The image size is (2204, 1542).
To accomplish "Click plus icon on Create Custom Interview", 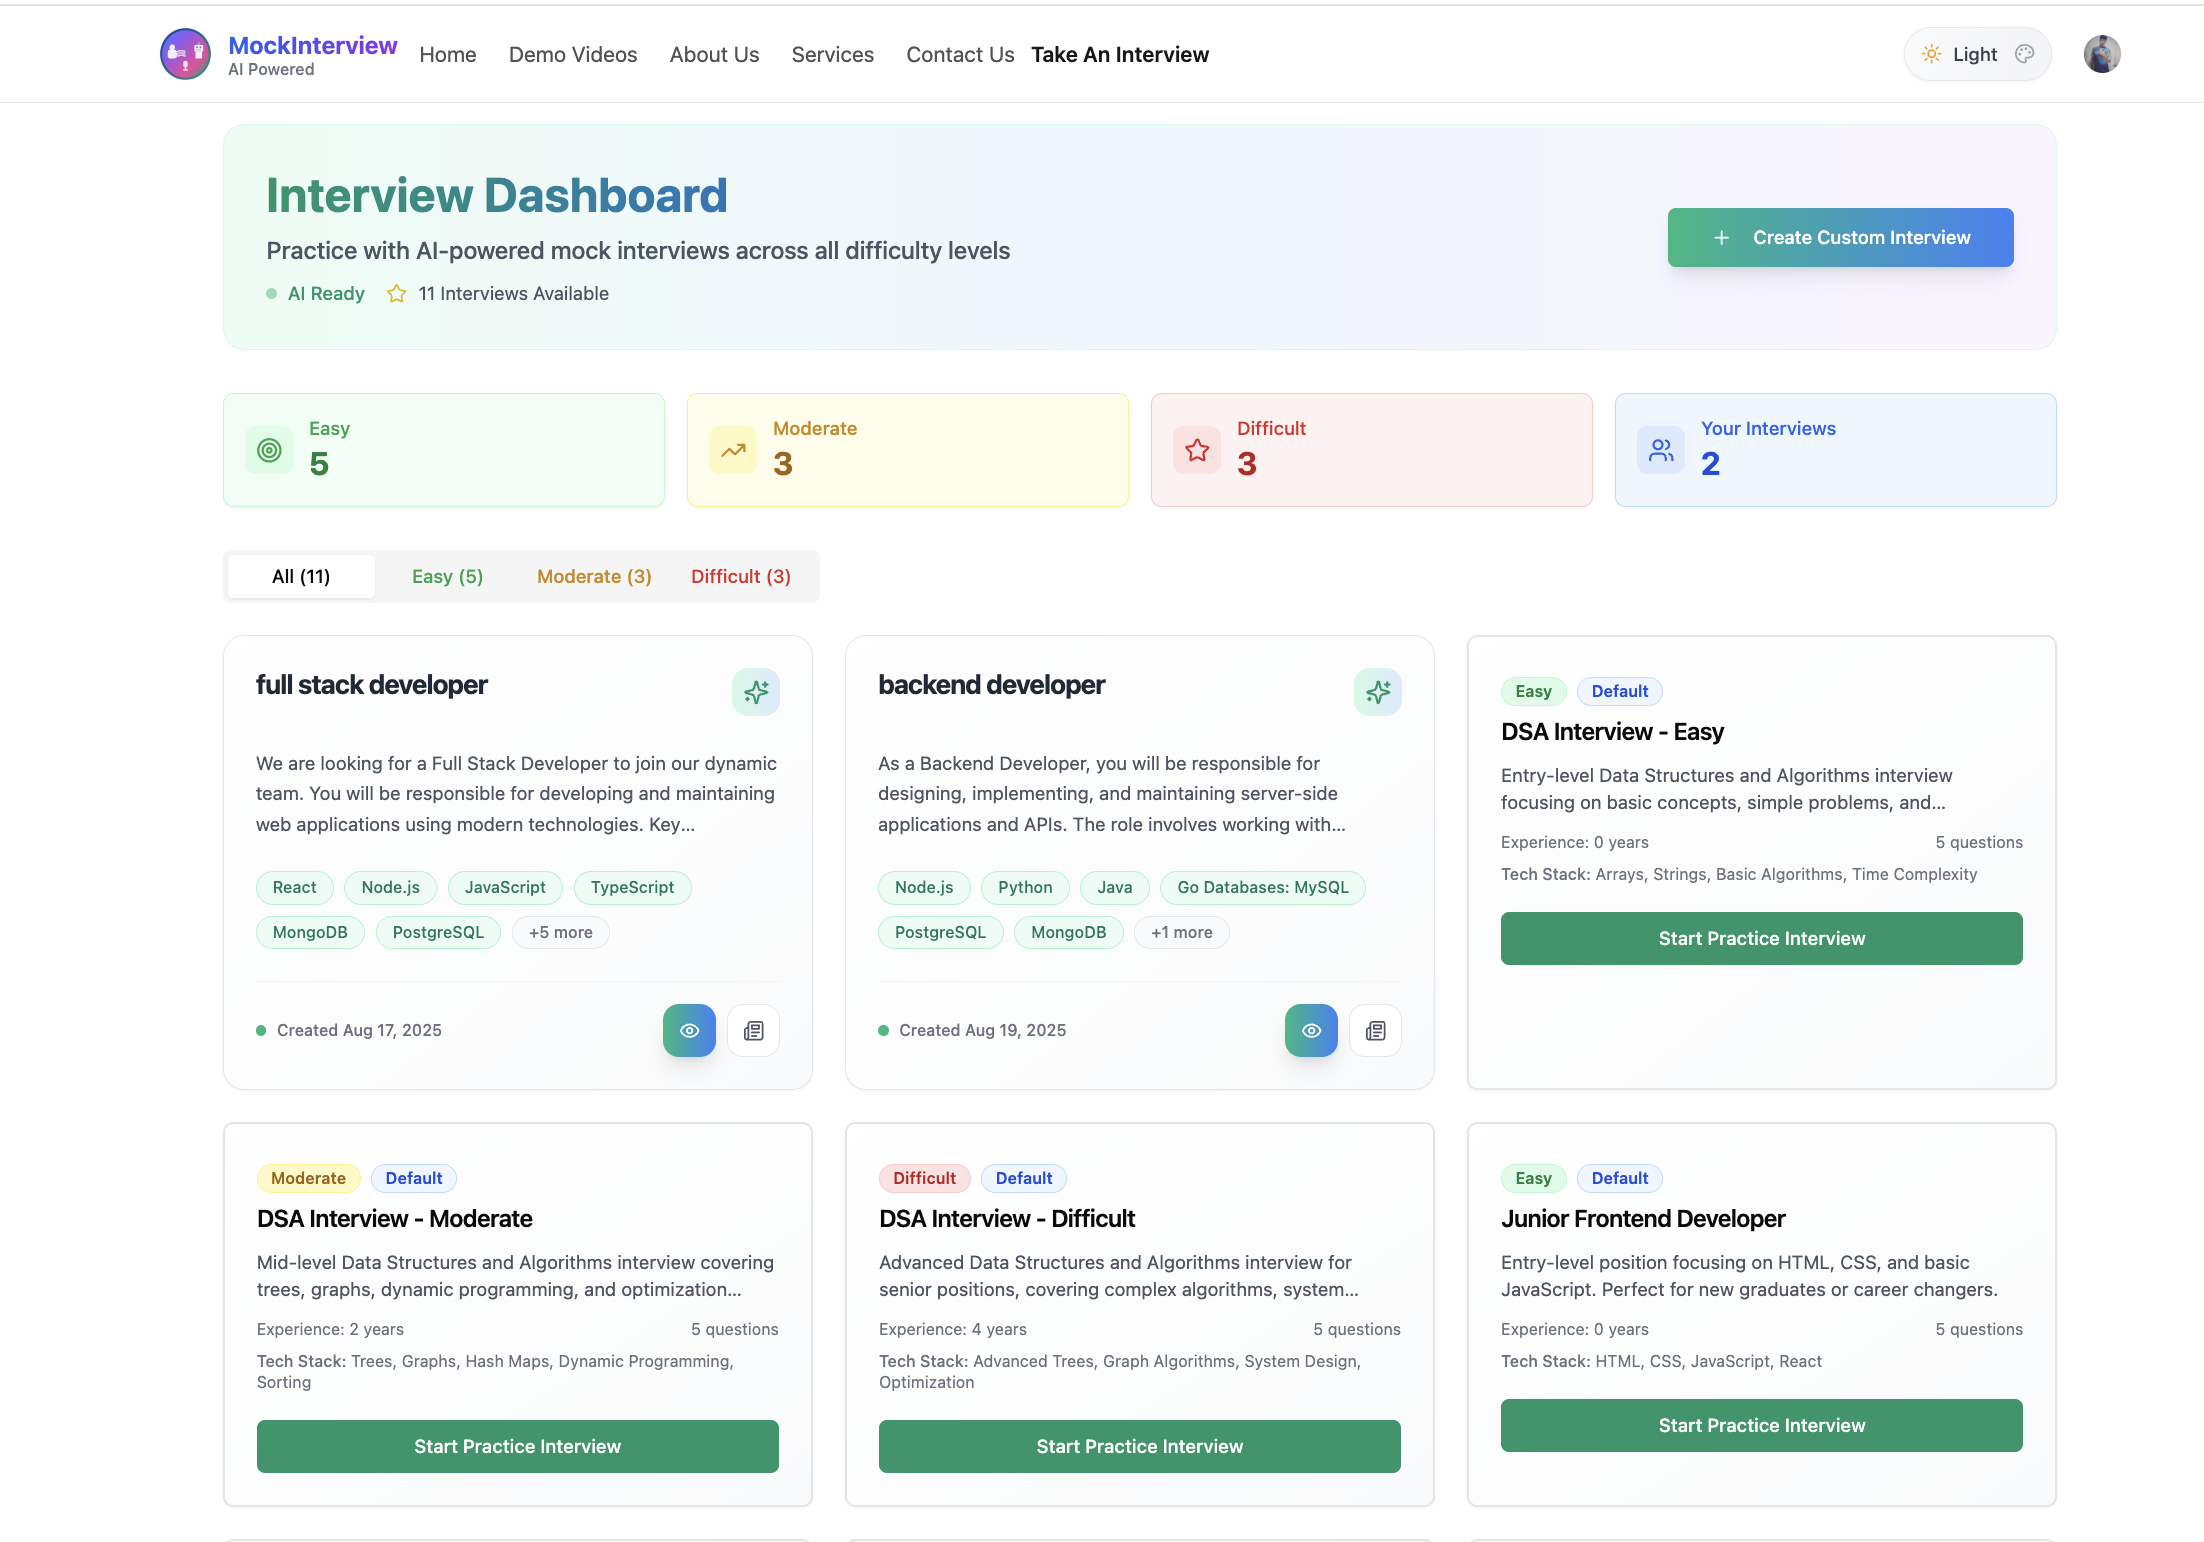I will (x=1721, y=237).
